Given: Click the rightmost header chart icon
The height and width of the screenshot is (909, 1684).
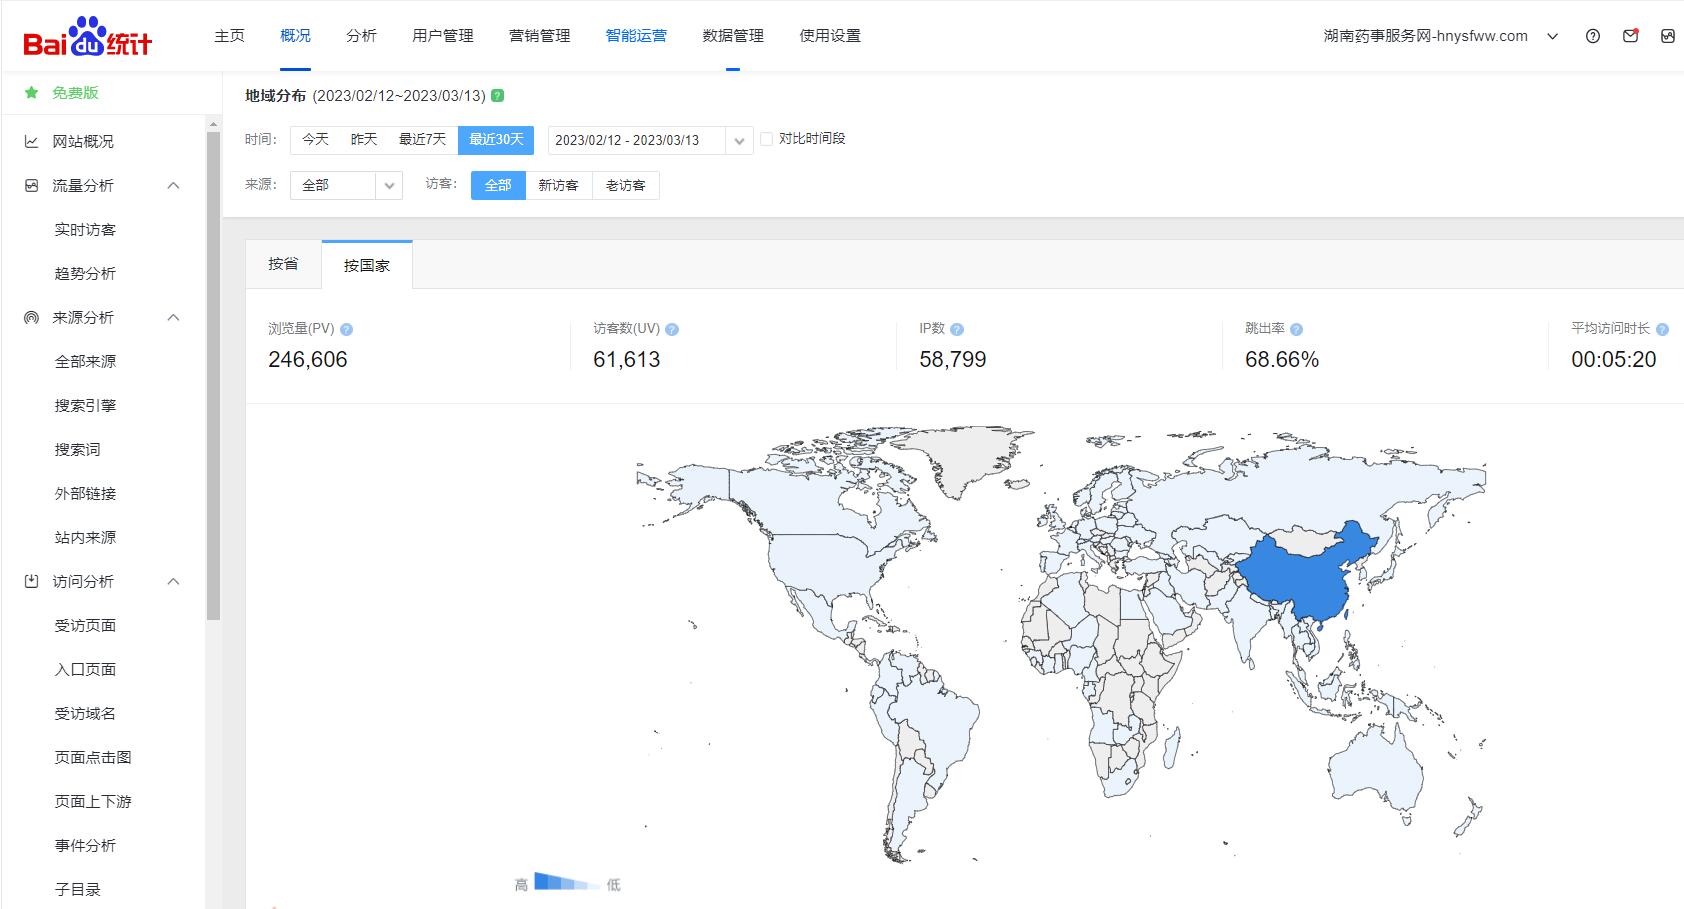Looking at the screenshot, I should (x=1667, y=36).
